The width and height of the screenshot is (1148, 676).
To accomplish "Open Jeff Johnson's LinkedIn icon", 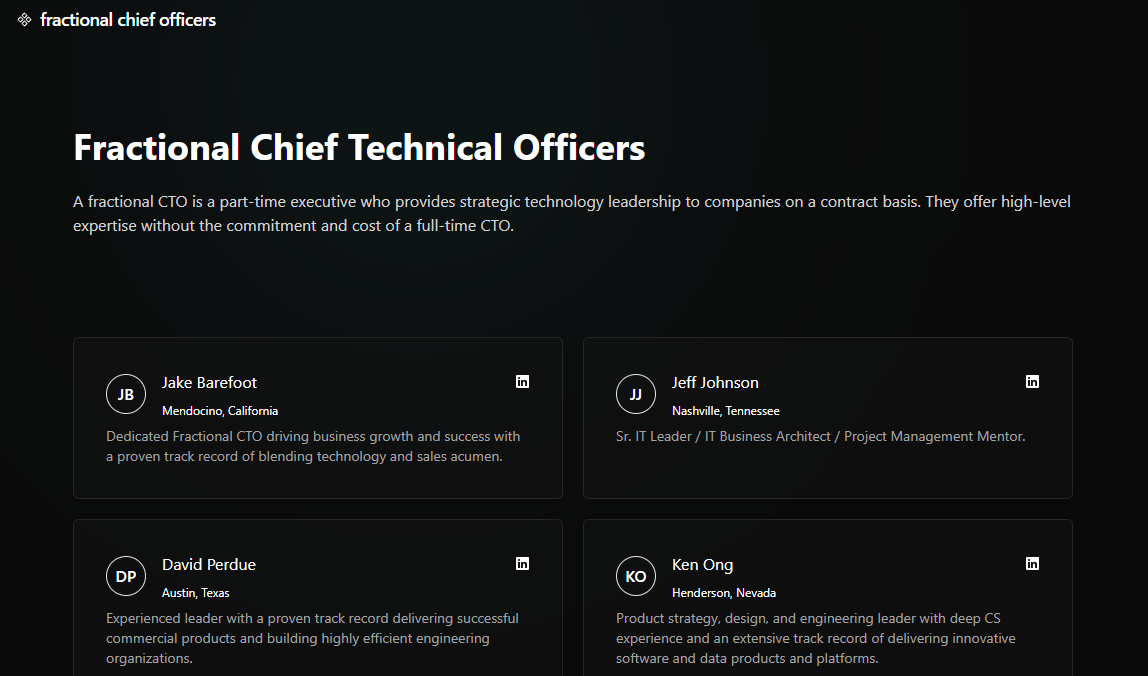I will [1032, 381].
